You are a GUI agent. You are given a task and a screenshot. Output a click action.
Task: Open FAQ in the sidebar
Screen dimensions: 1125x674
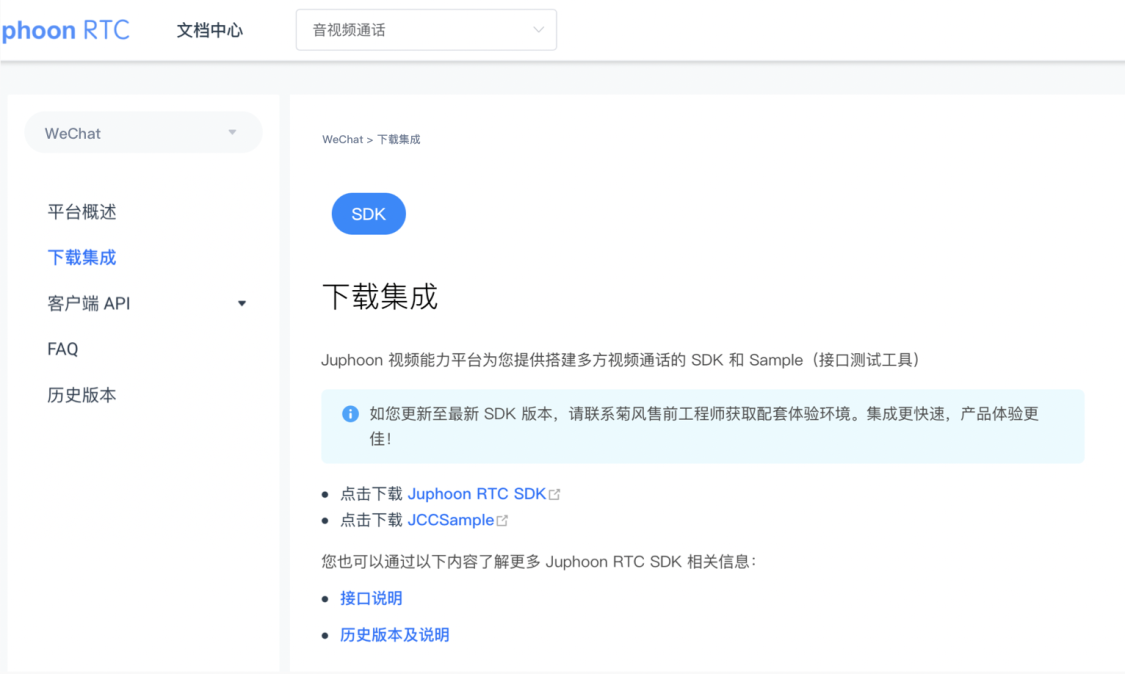point(62,350)
